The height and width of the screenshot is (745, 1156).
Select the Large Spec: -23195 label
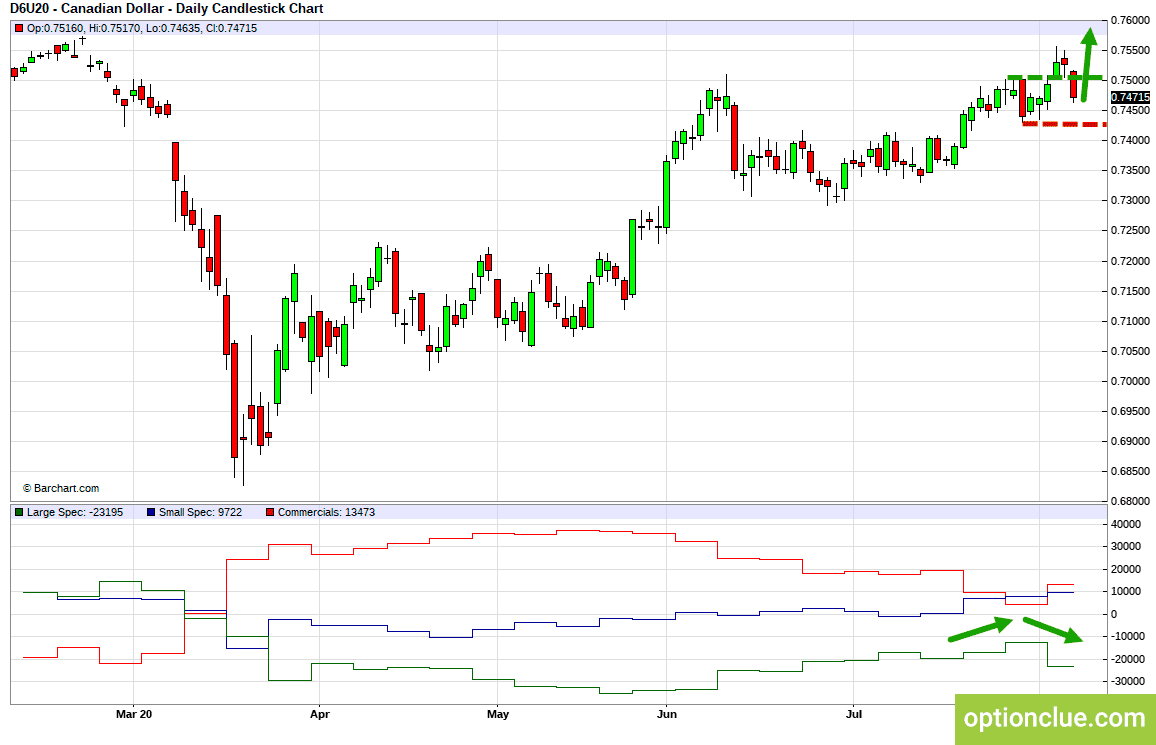pyautogui.click(x=75, y=512)
